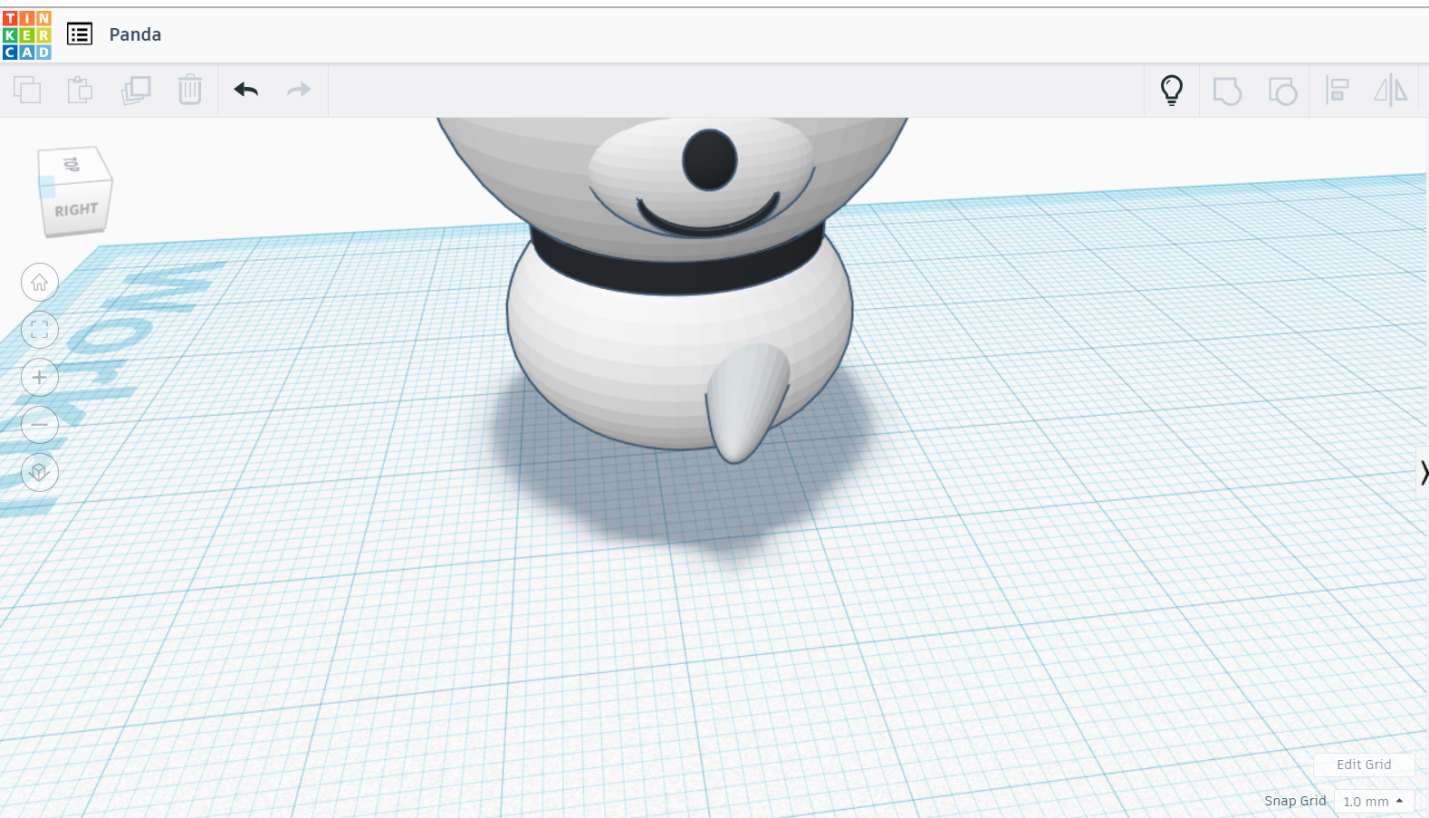Open the Align tool

pyautogui.click(x=1337, y=90)
